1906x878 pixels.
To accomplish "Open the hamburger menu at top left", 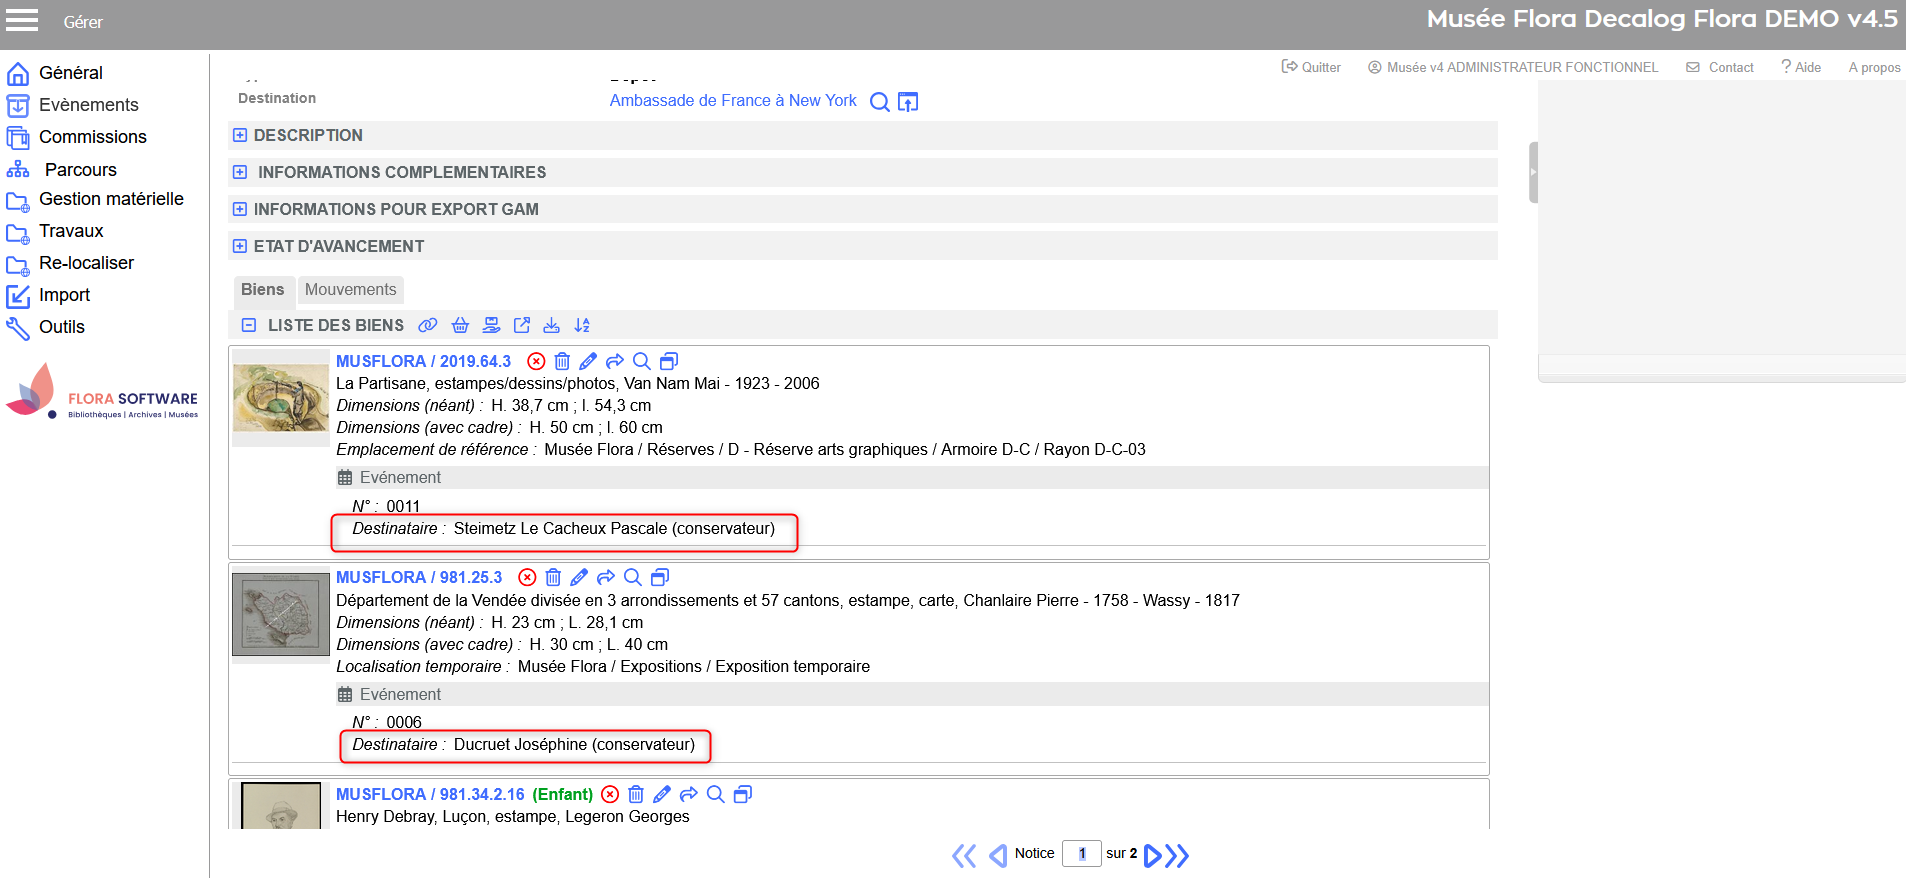I will 22,20.
